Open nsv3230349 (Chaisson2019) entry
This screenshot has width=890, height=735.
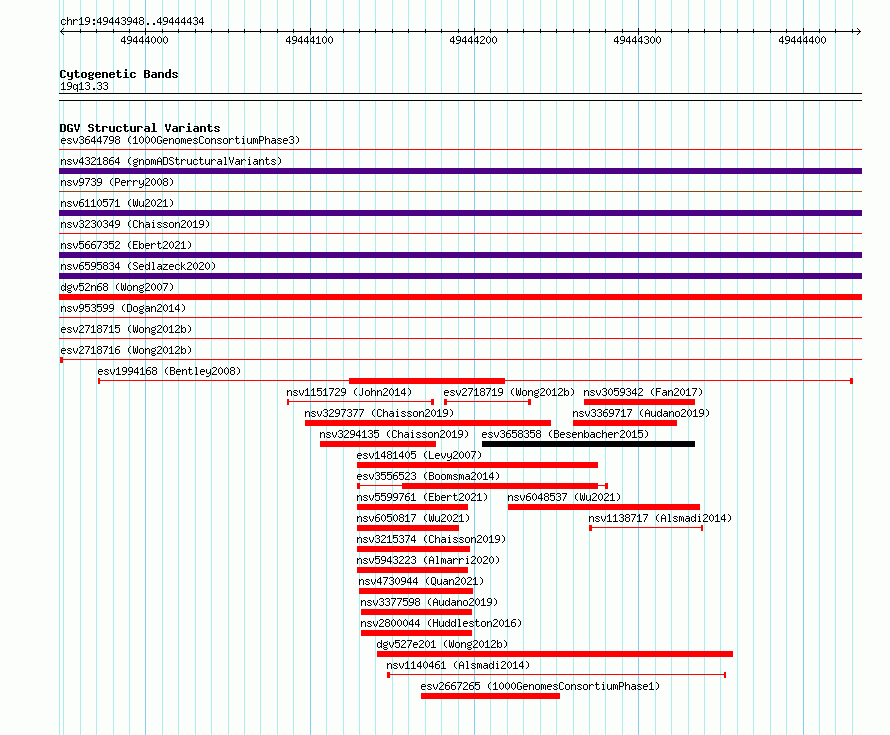(x=135, y=224)
